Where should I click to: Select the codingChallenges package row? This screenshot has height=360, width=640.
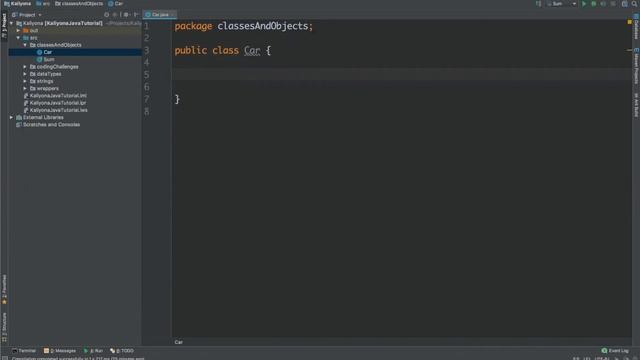pos(75,67)
